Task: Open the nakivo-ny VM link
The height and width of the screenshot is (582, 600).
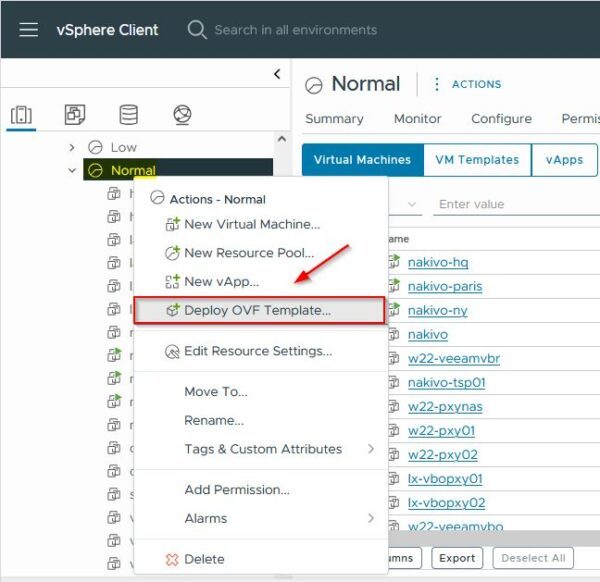Action: coord(437,311)
